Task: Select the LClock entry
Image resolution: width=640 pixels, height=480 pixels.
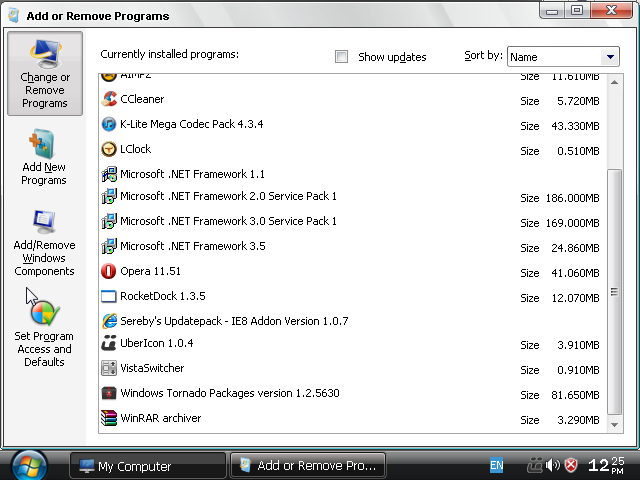Action: (x=353, y=149)
